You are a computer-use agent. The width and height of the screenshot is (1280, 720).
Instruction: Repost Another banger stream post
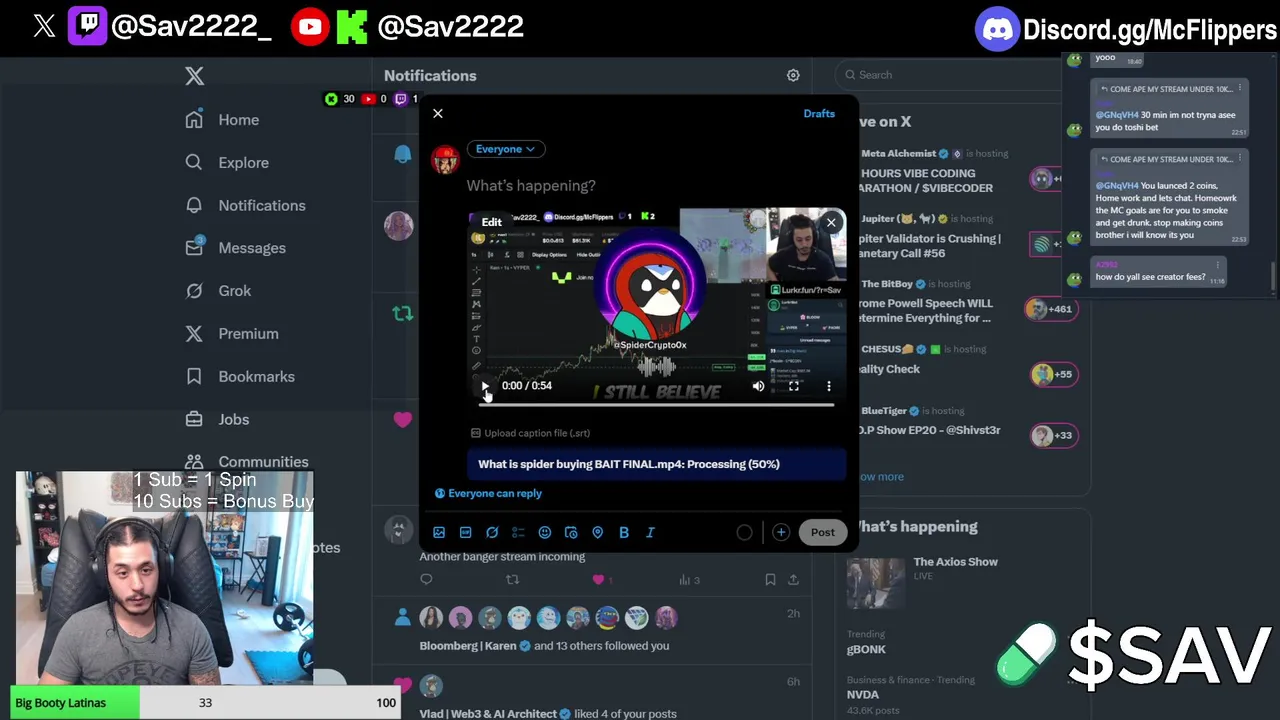point(512,580)
